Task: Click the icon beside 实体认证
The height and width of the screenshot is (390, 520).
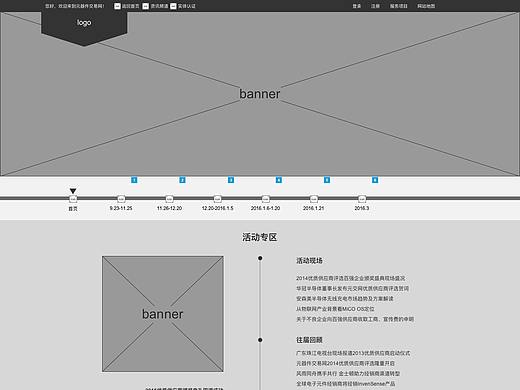Action: [173, 6]
